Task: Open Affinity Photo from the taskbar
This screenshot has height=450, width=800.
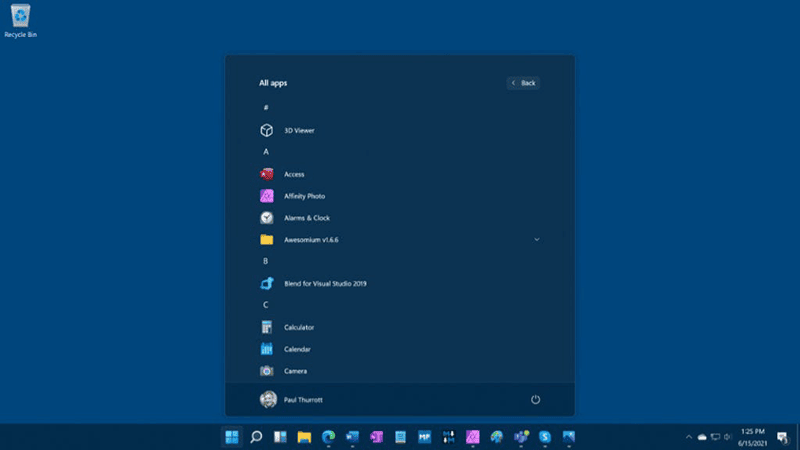Action: (x=472, y=437)
